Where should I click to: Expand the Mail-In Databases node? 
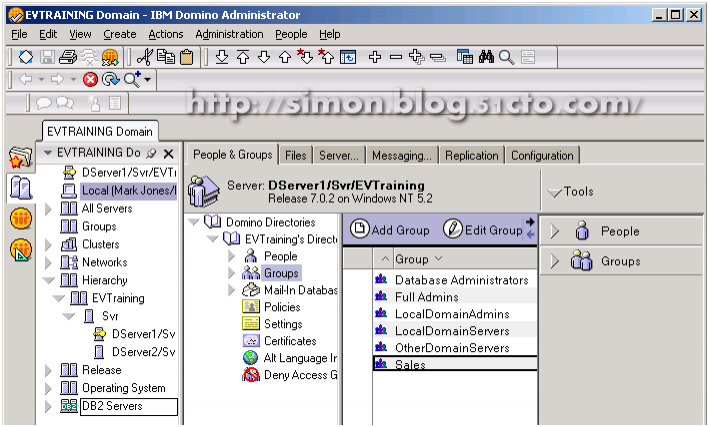232,290
